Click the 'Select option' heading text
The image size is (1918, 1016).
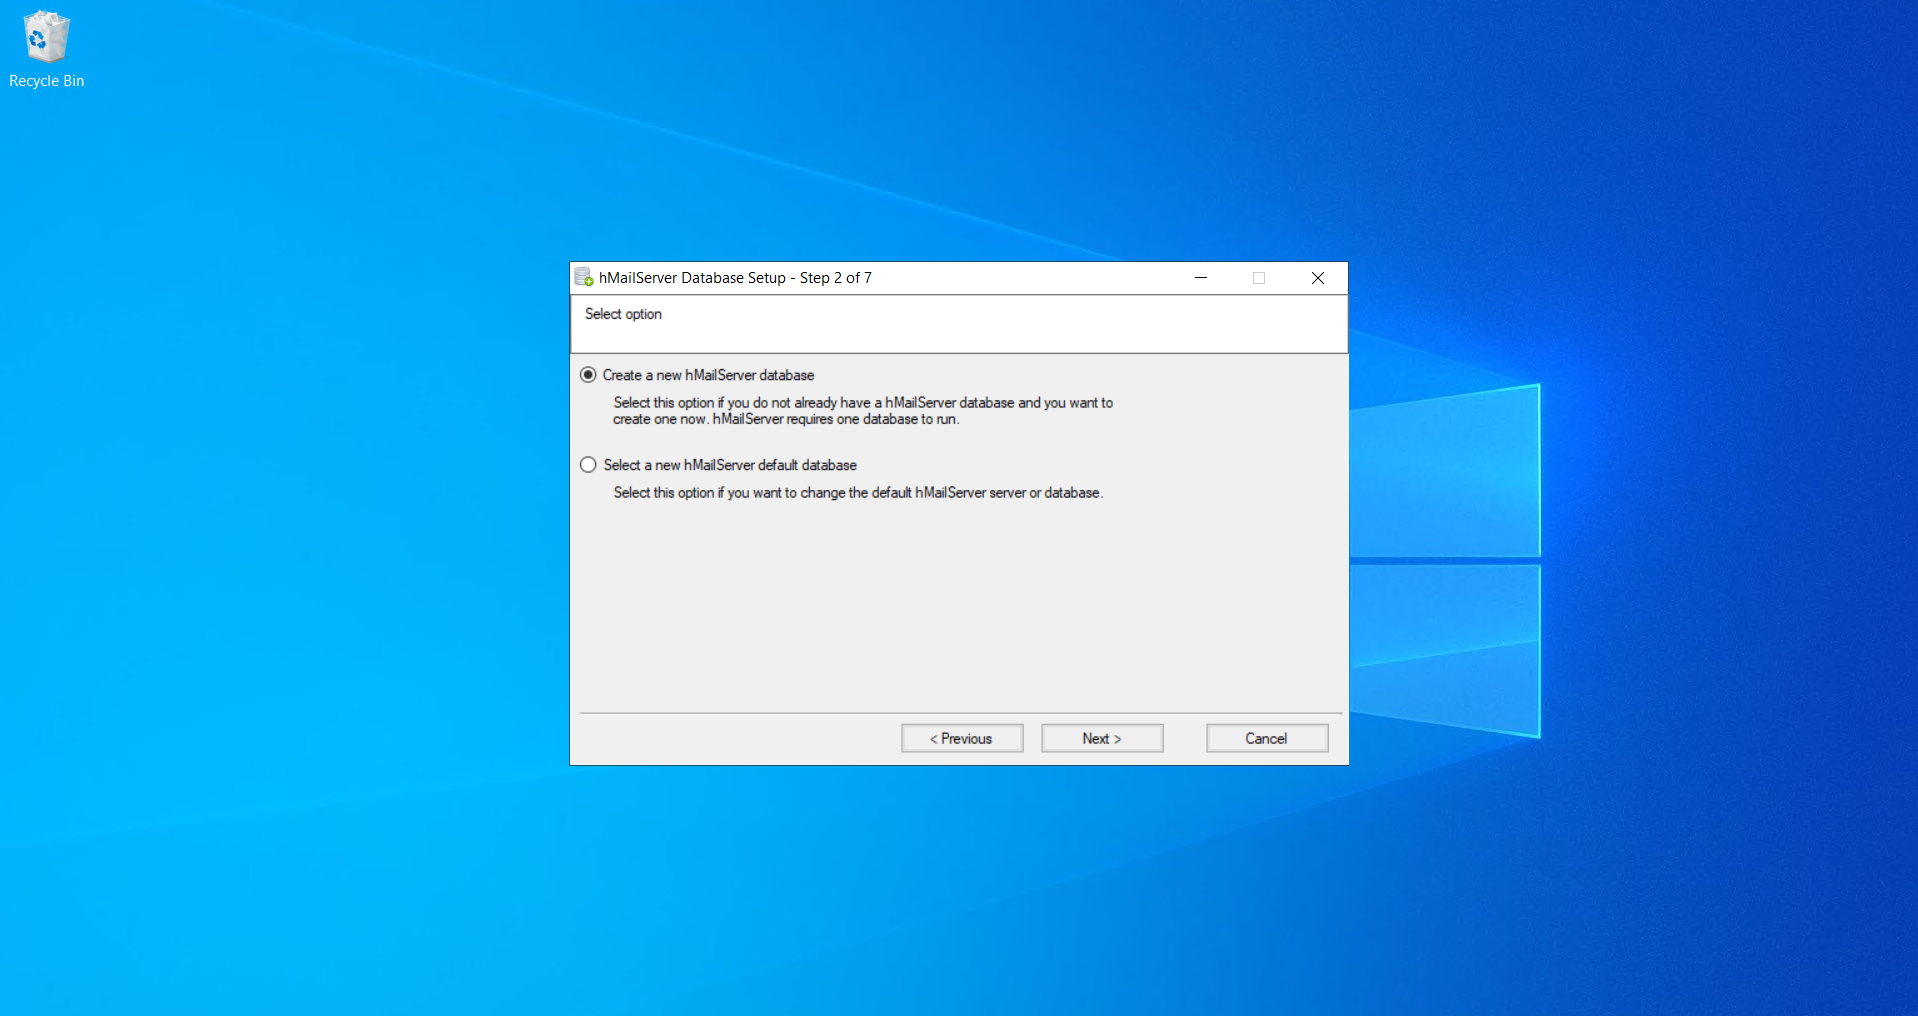coord(623,314)
